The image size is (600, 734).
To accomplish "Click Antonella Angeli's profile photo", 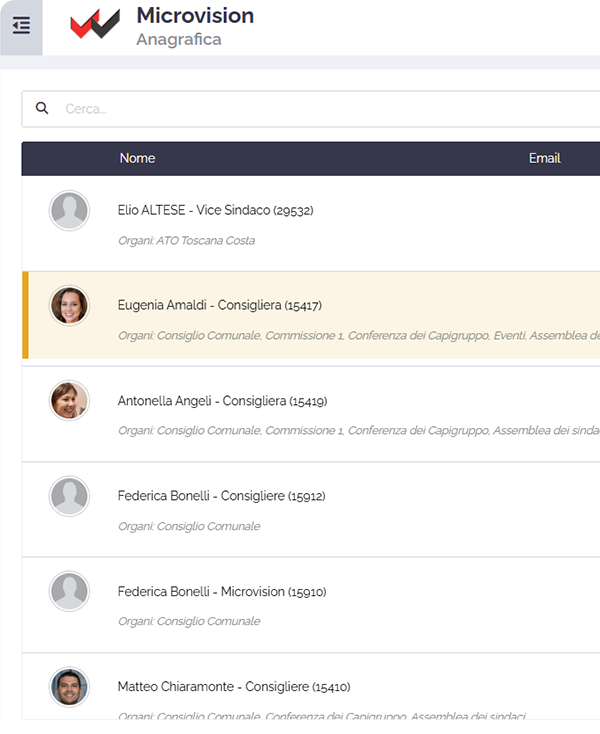I will [70, 401].
